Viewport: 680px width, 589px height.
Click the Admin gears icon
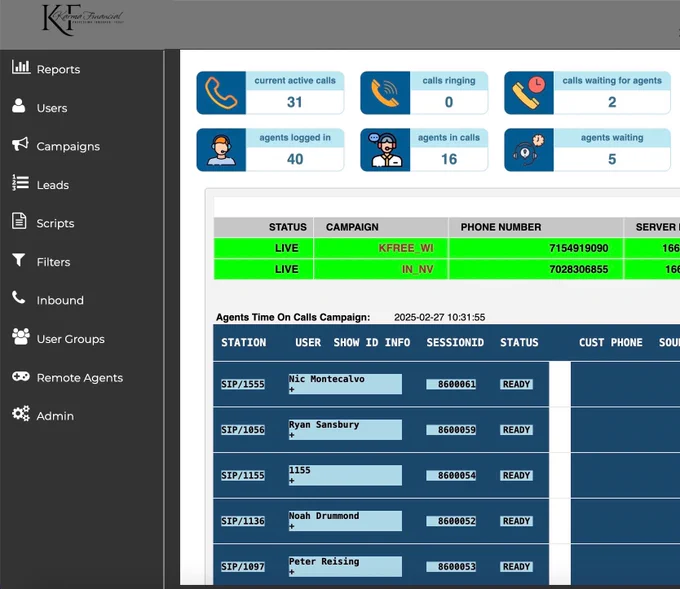pyautogui.click(x=20, y=413)
